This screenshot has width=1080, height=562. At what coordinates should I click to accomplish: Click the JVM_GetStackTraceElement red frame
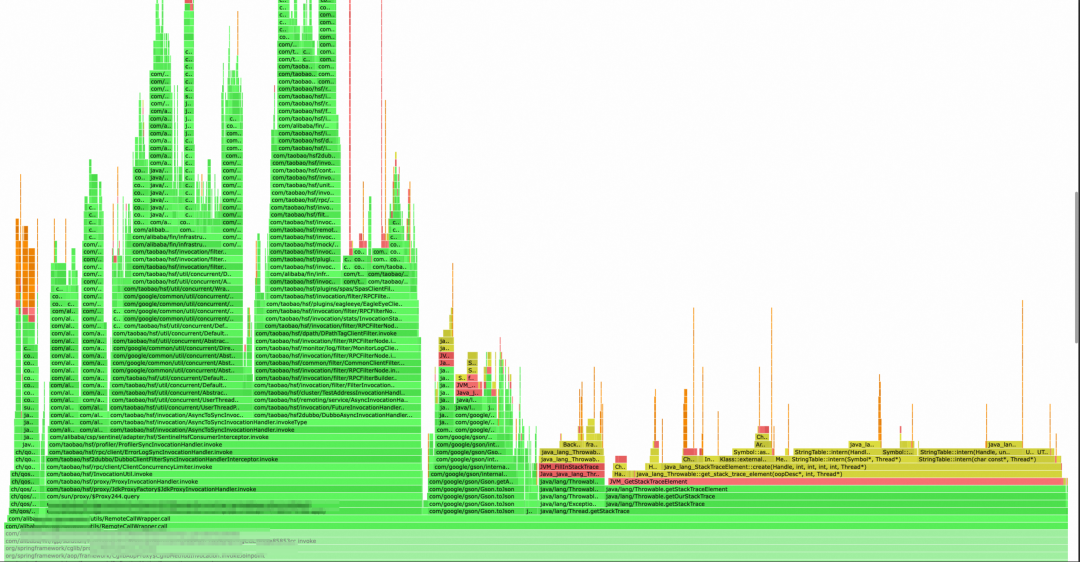tap(836, 481)
